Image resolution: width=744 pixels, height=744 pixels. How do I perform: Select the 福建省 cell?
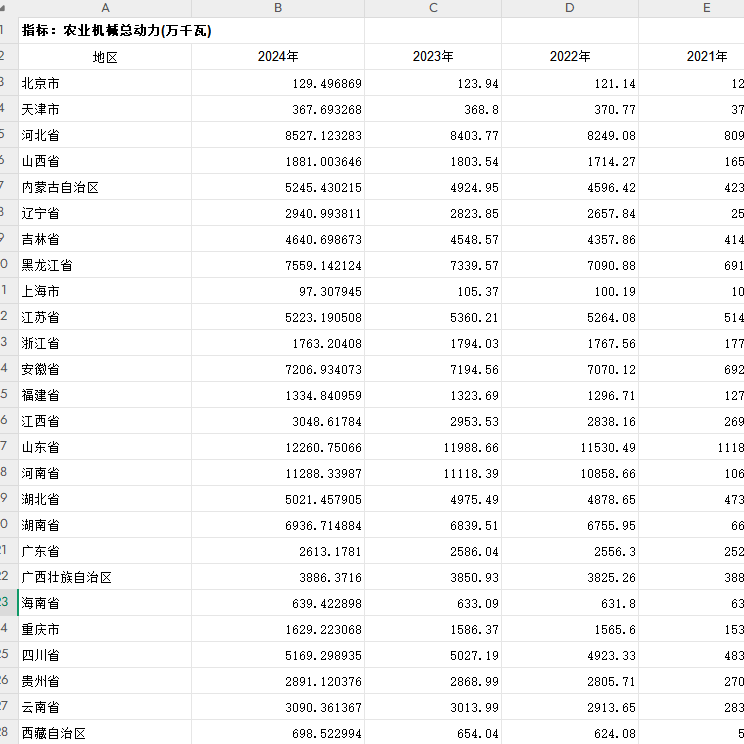point(105,395)
